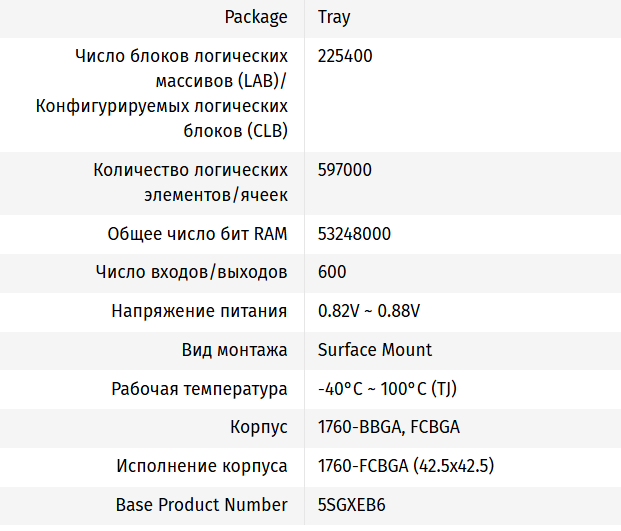Click the -40°C ~ 100°C (TJ) value
Screen dimensions: 621x531
point(387,389)
